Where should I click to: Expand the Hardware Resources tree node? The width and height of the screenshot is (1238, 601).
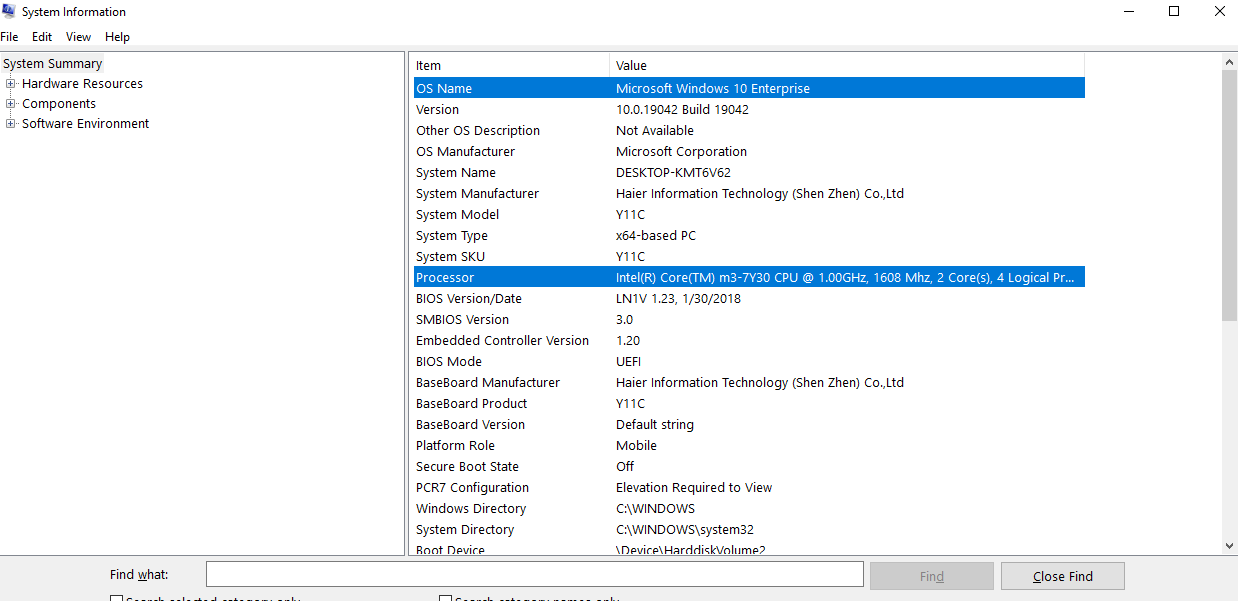[x=11, y=84]
